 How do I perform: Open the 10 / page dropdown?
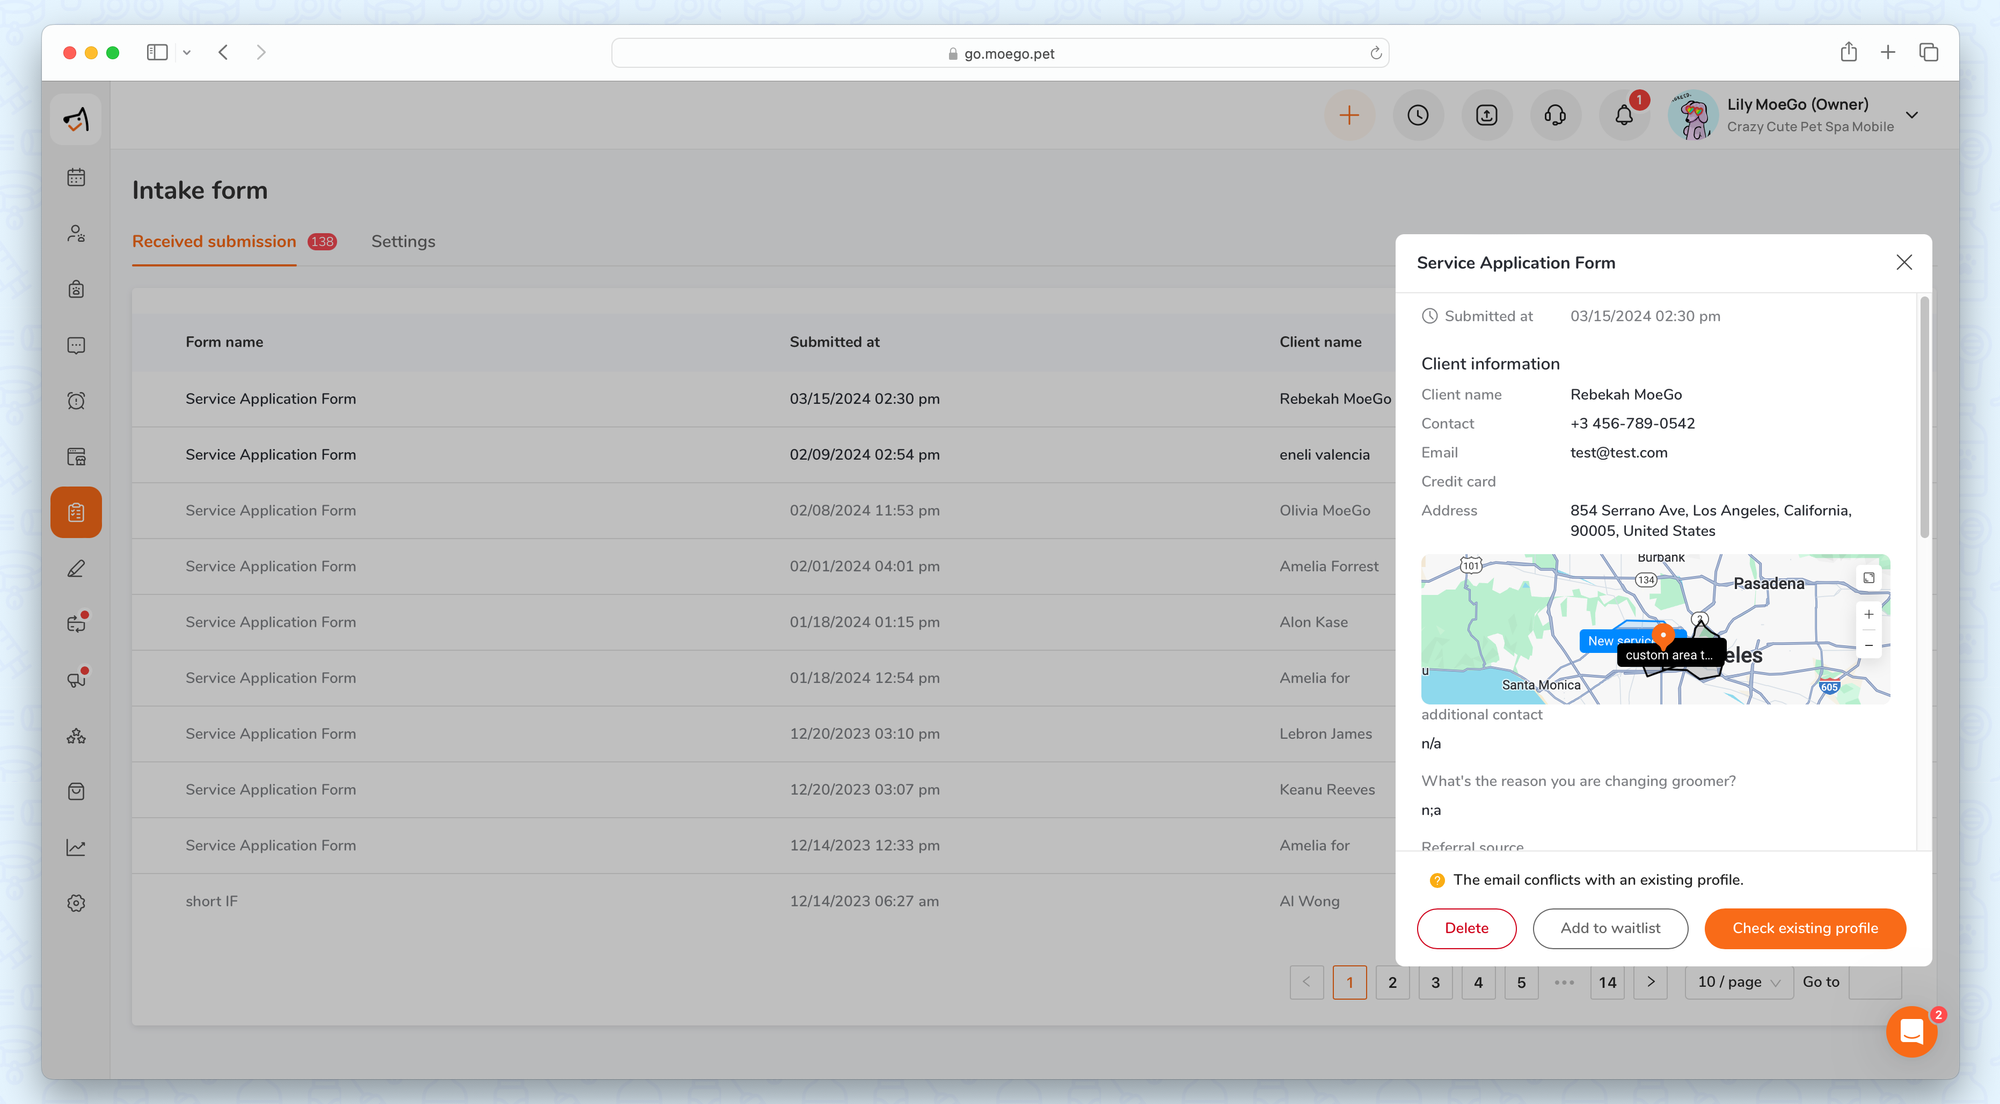(1738, 983)
